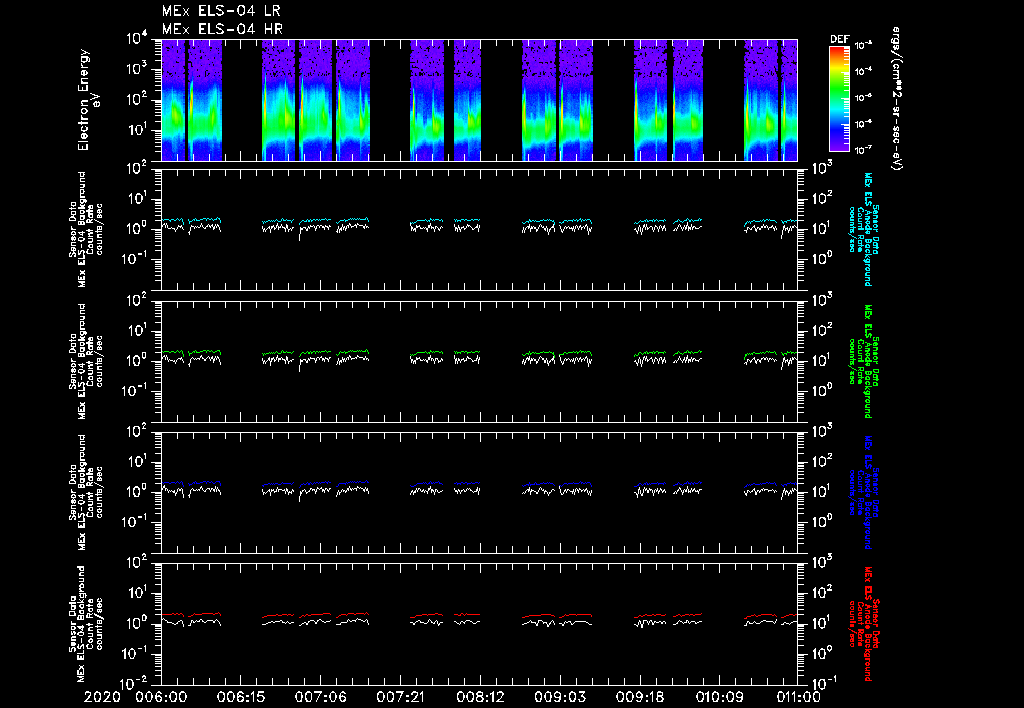
Task: Click the "Sensor Data" left axis label beside the cyan trace
Action: 72,229
